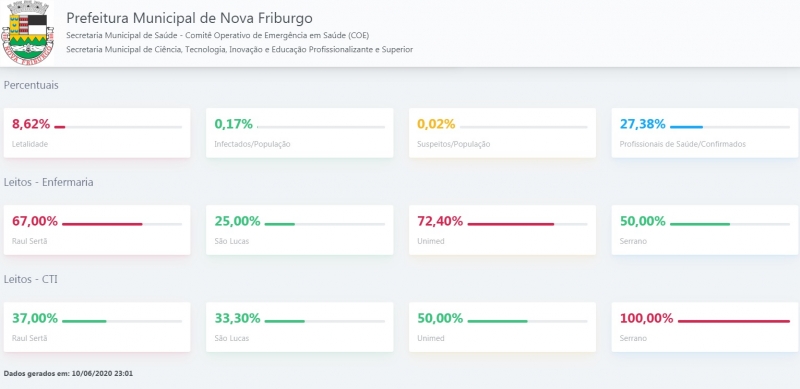
Task: Click the Secretaria Municipal de Ciência, Tecnologia subtitle
Action: tap(240, 50)
